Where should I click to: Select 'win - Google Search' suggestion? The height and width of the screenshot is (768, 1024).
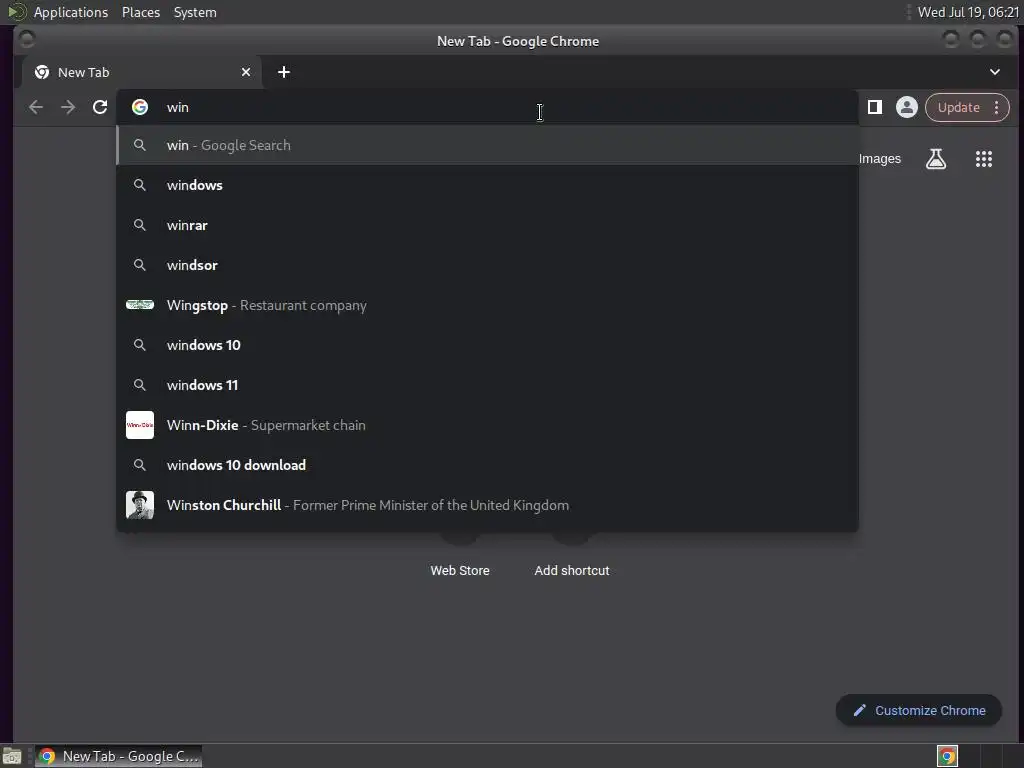pyautogui.click(x=487, y=145)
